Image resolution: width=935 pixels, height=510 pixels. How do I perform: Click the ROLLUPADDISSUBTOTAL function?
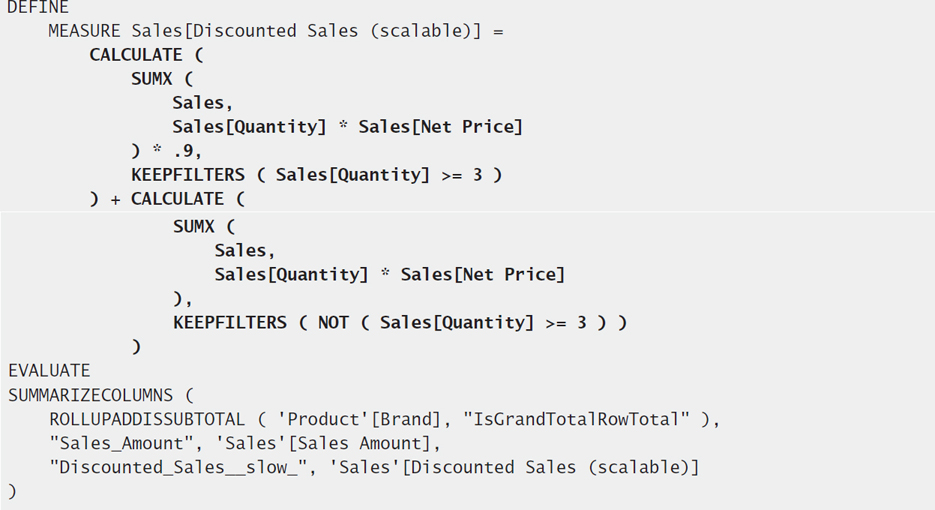click(147, 419)
